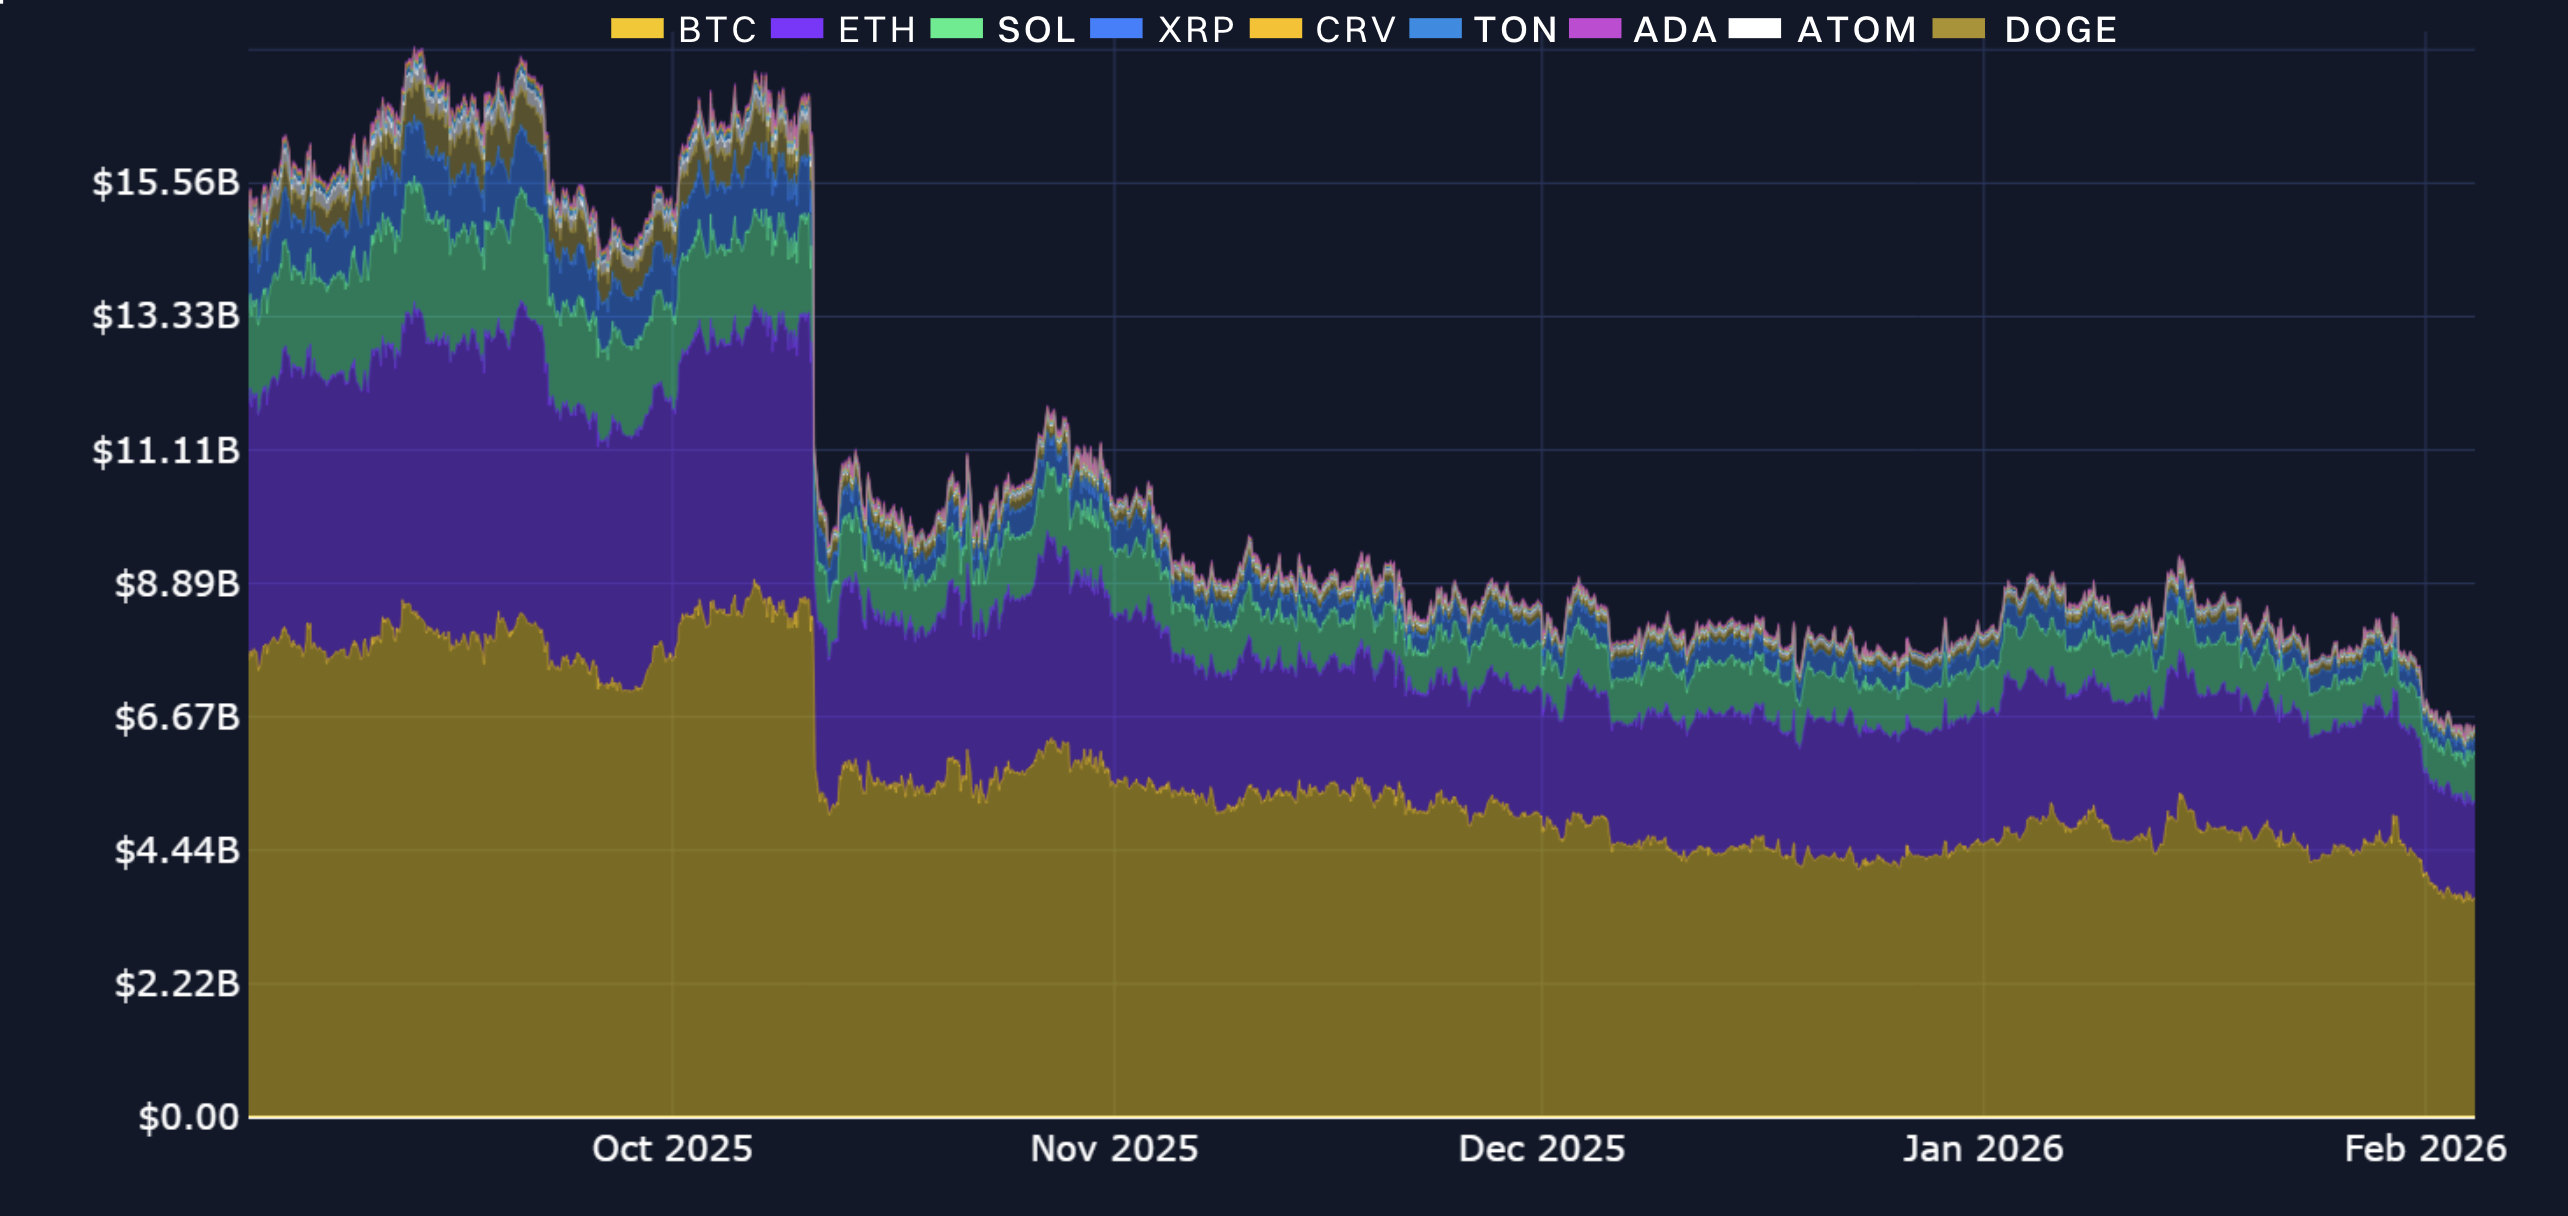Click the $4.44B y-axis label

[177, 850]
